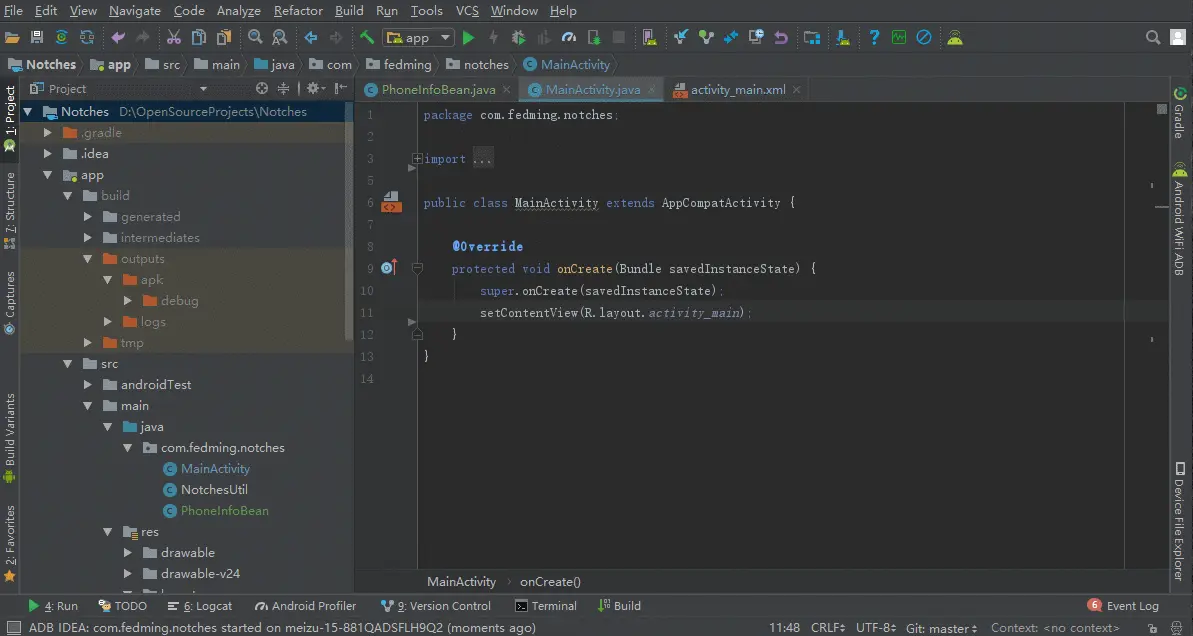Open Project Structure folder icon

point(812,37)
